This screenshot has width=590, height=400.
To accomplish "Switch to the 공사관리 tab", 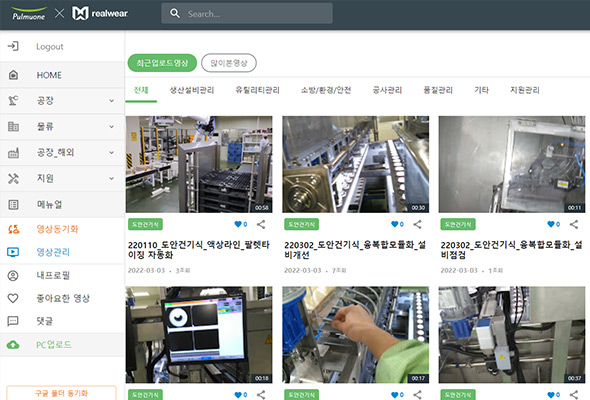I will pyautogui.click(x=387, y=90).
